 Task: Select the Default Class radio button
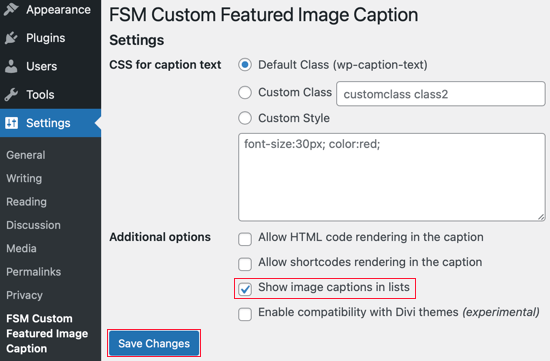coord(245,65)
